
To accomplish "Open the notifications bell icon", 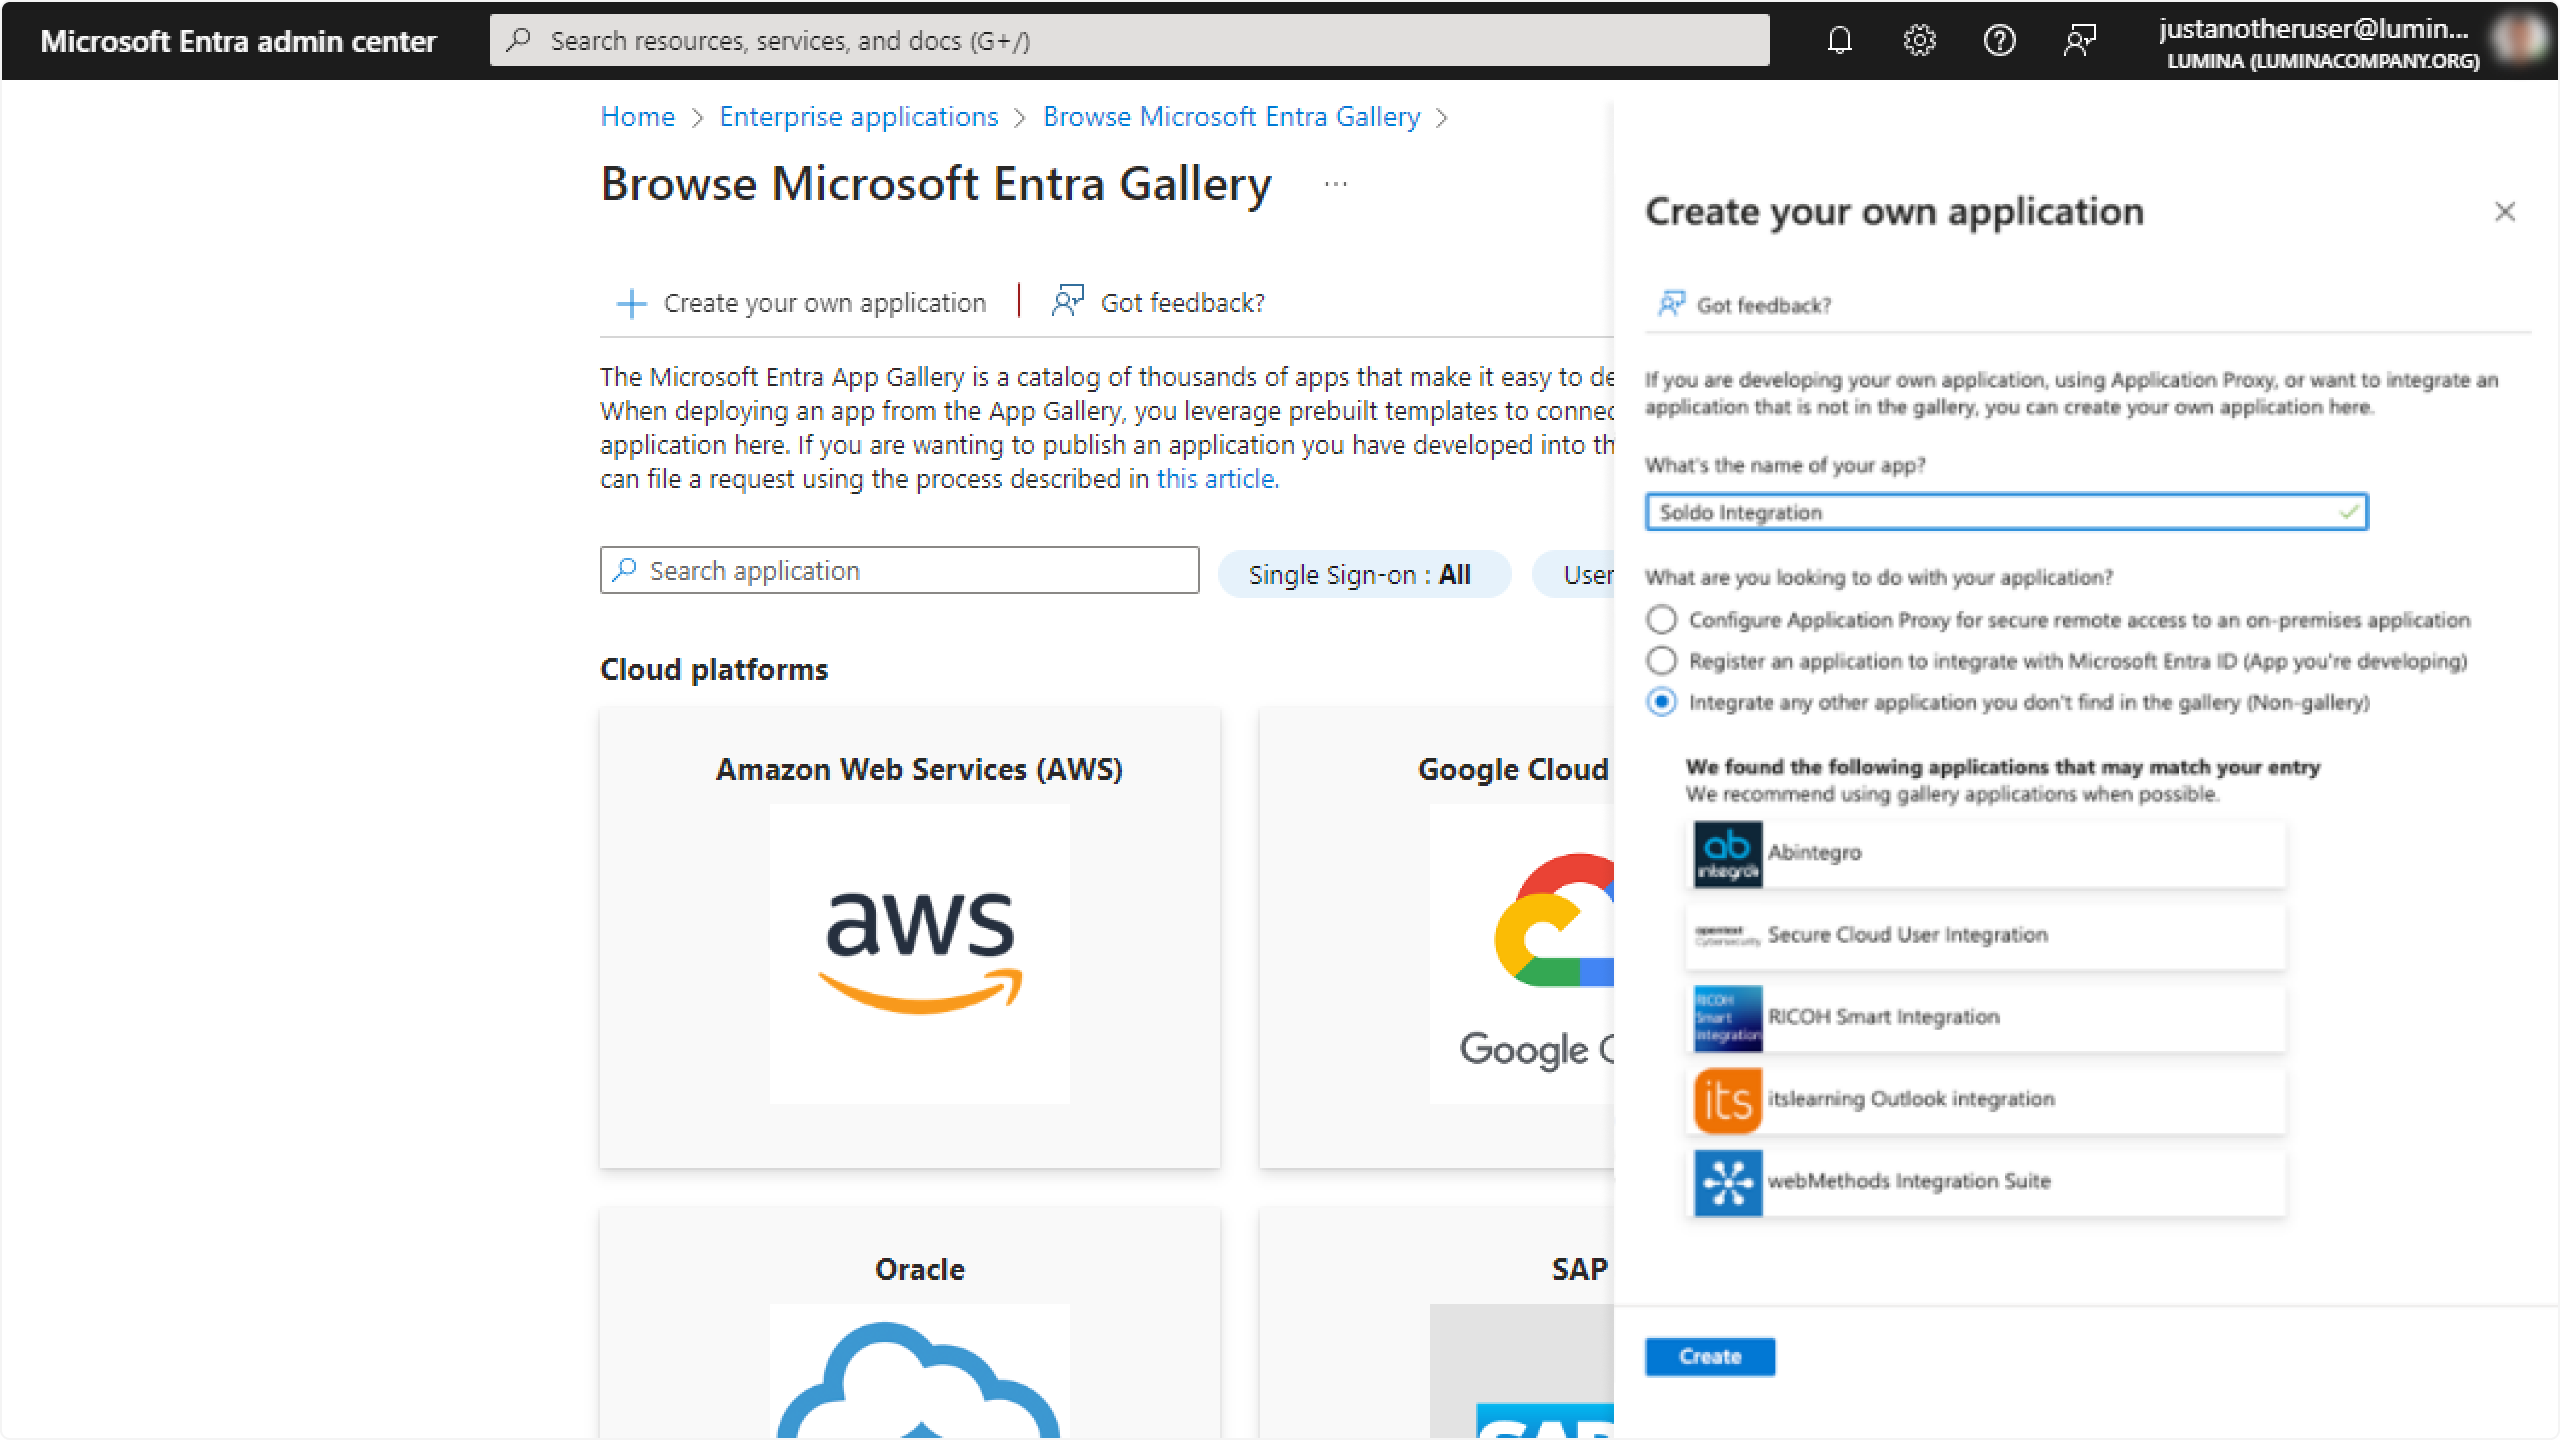I will pyautogui.click(x=1840, y=41).
